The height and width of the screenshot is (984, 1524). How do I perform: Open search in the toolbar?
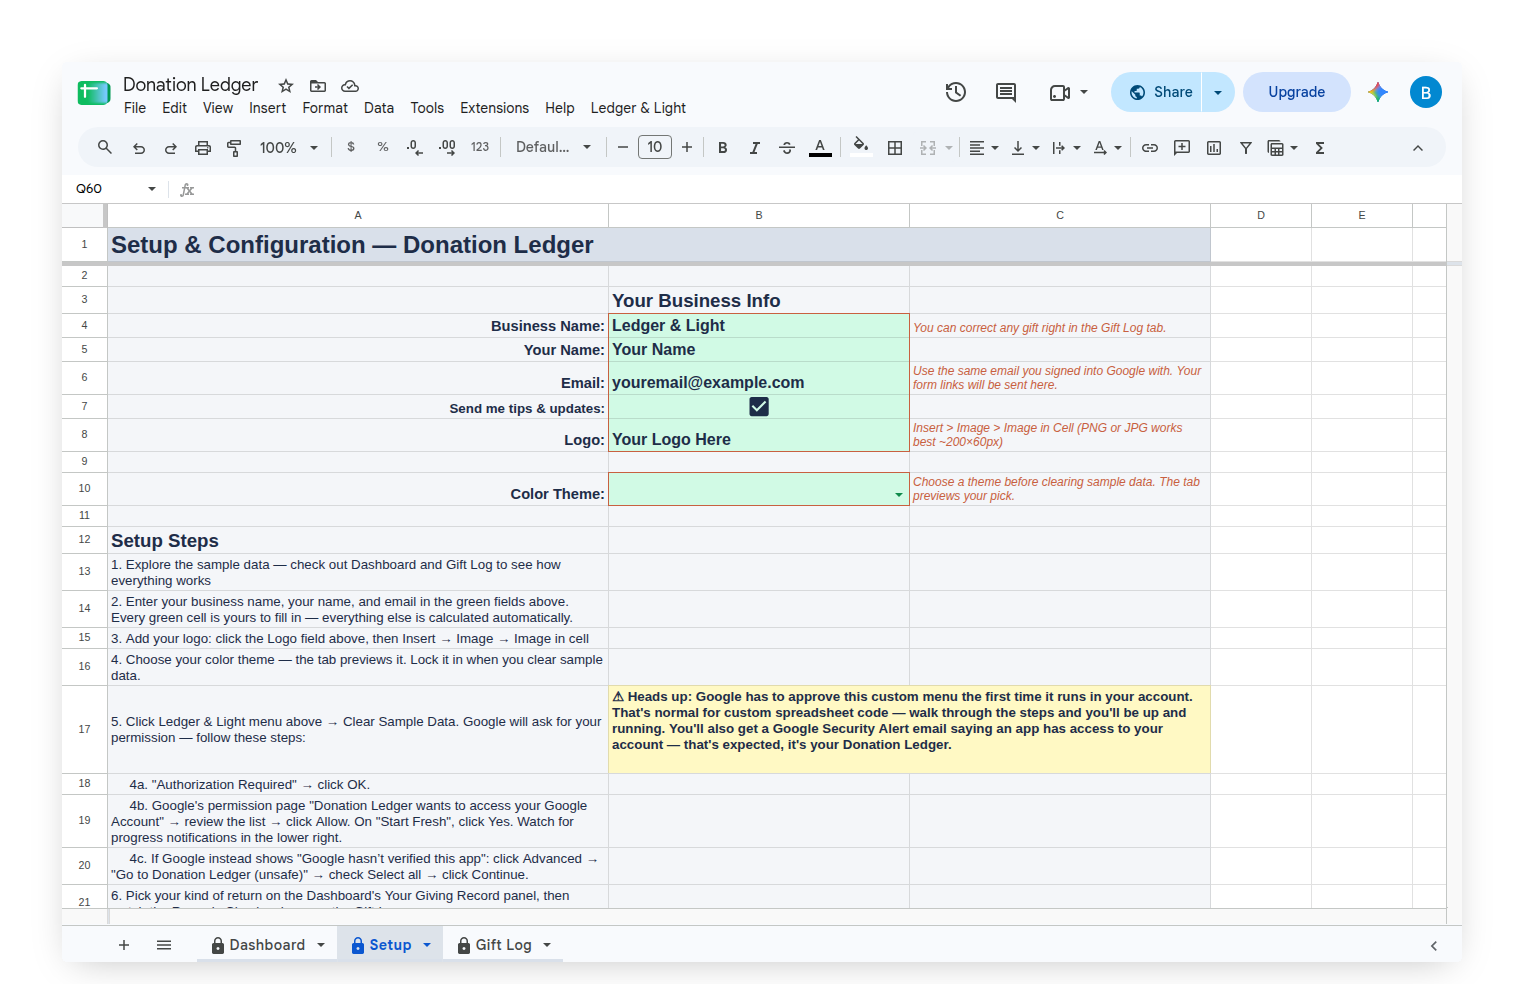click(105, 148)
